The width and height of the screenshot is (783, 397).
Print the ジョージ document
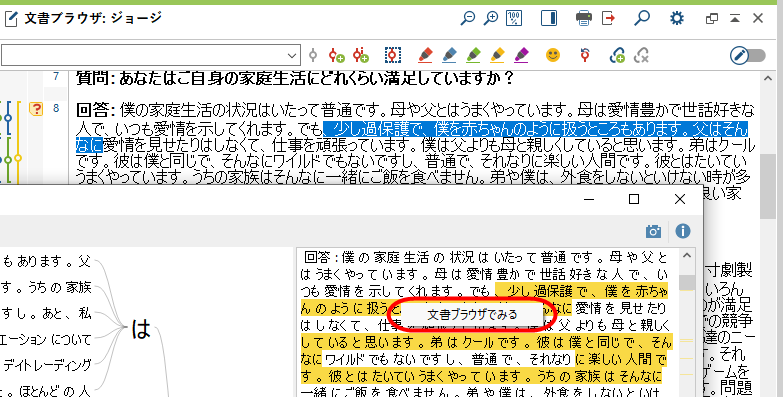pyautogui.click(x=584, y=18)
